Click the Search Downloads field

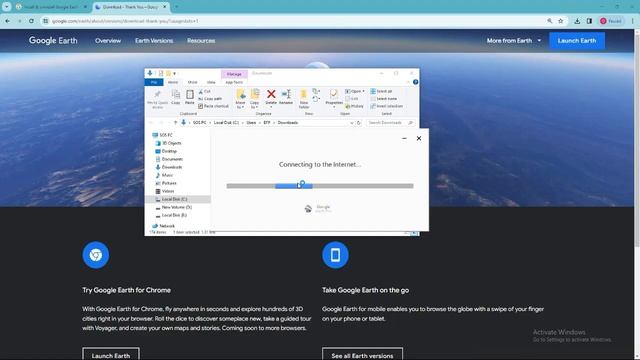(390, 123)
